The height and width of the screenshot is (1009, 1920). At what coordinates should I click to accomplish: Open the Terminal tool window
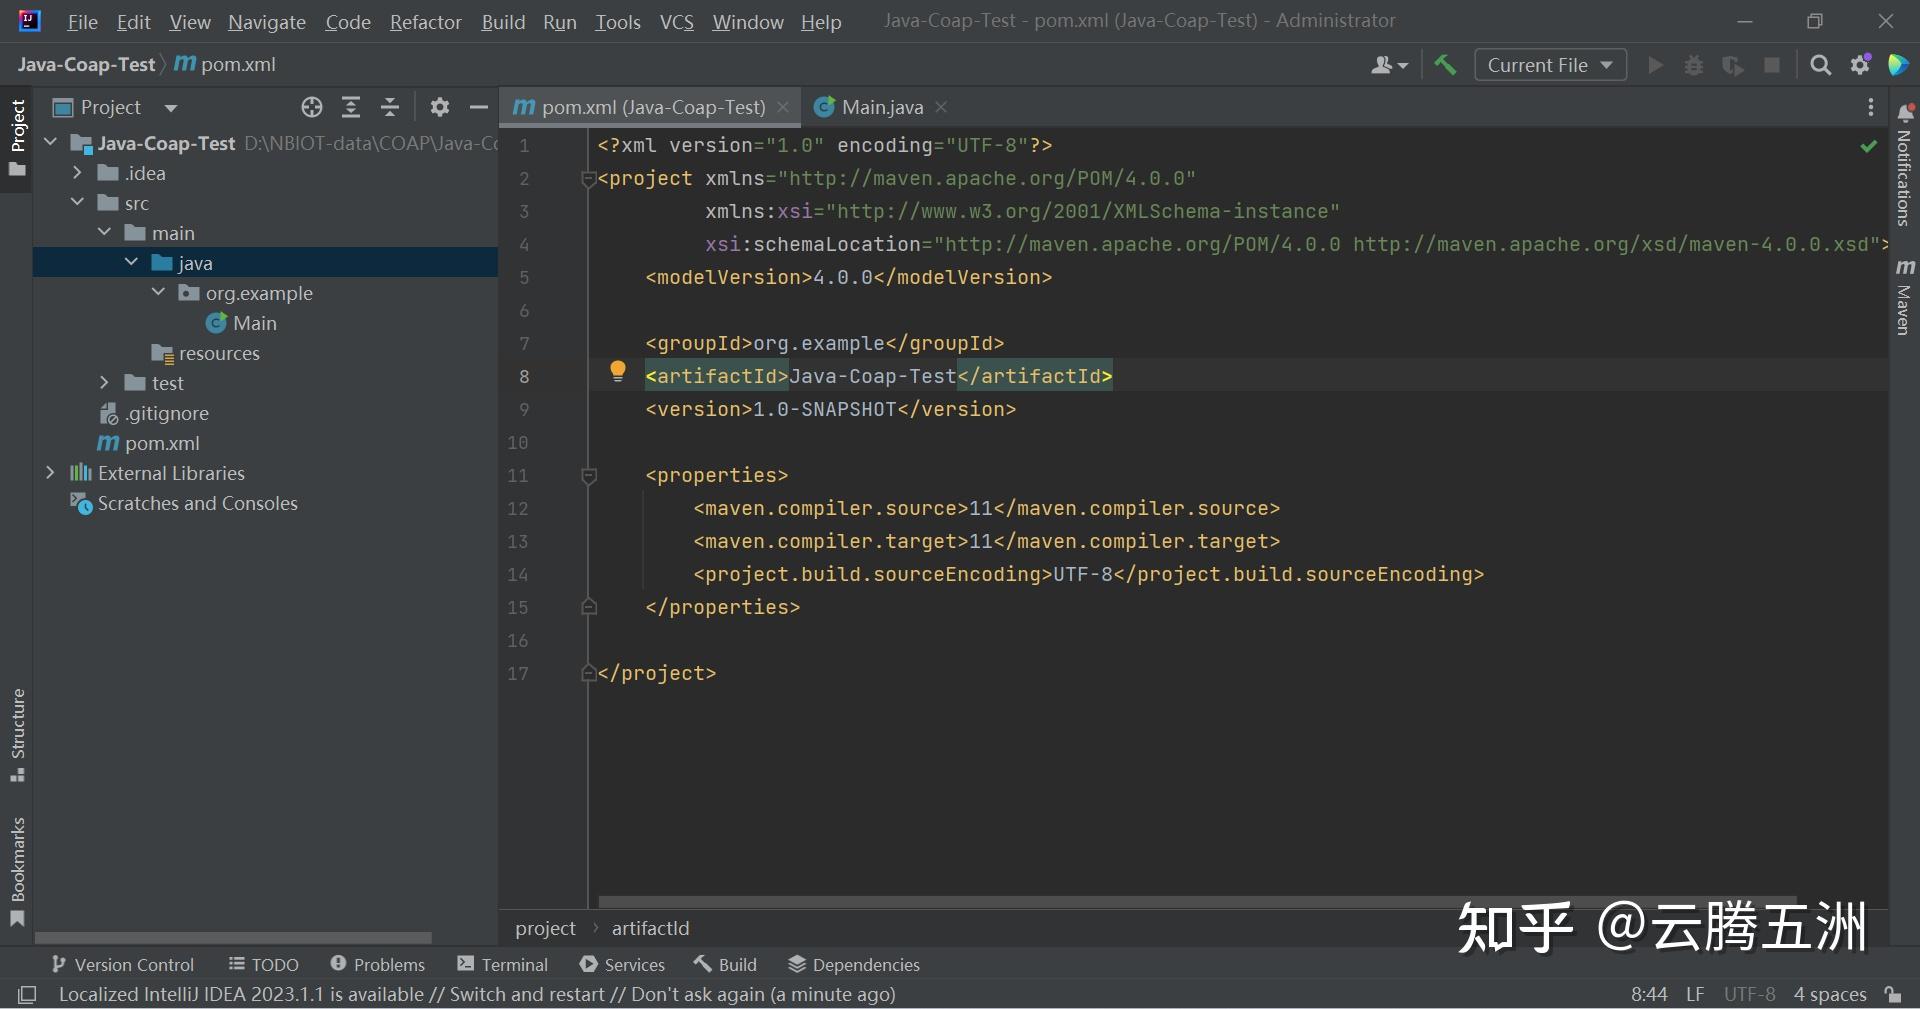pyautogui.click(x=503, y=965)
